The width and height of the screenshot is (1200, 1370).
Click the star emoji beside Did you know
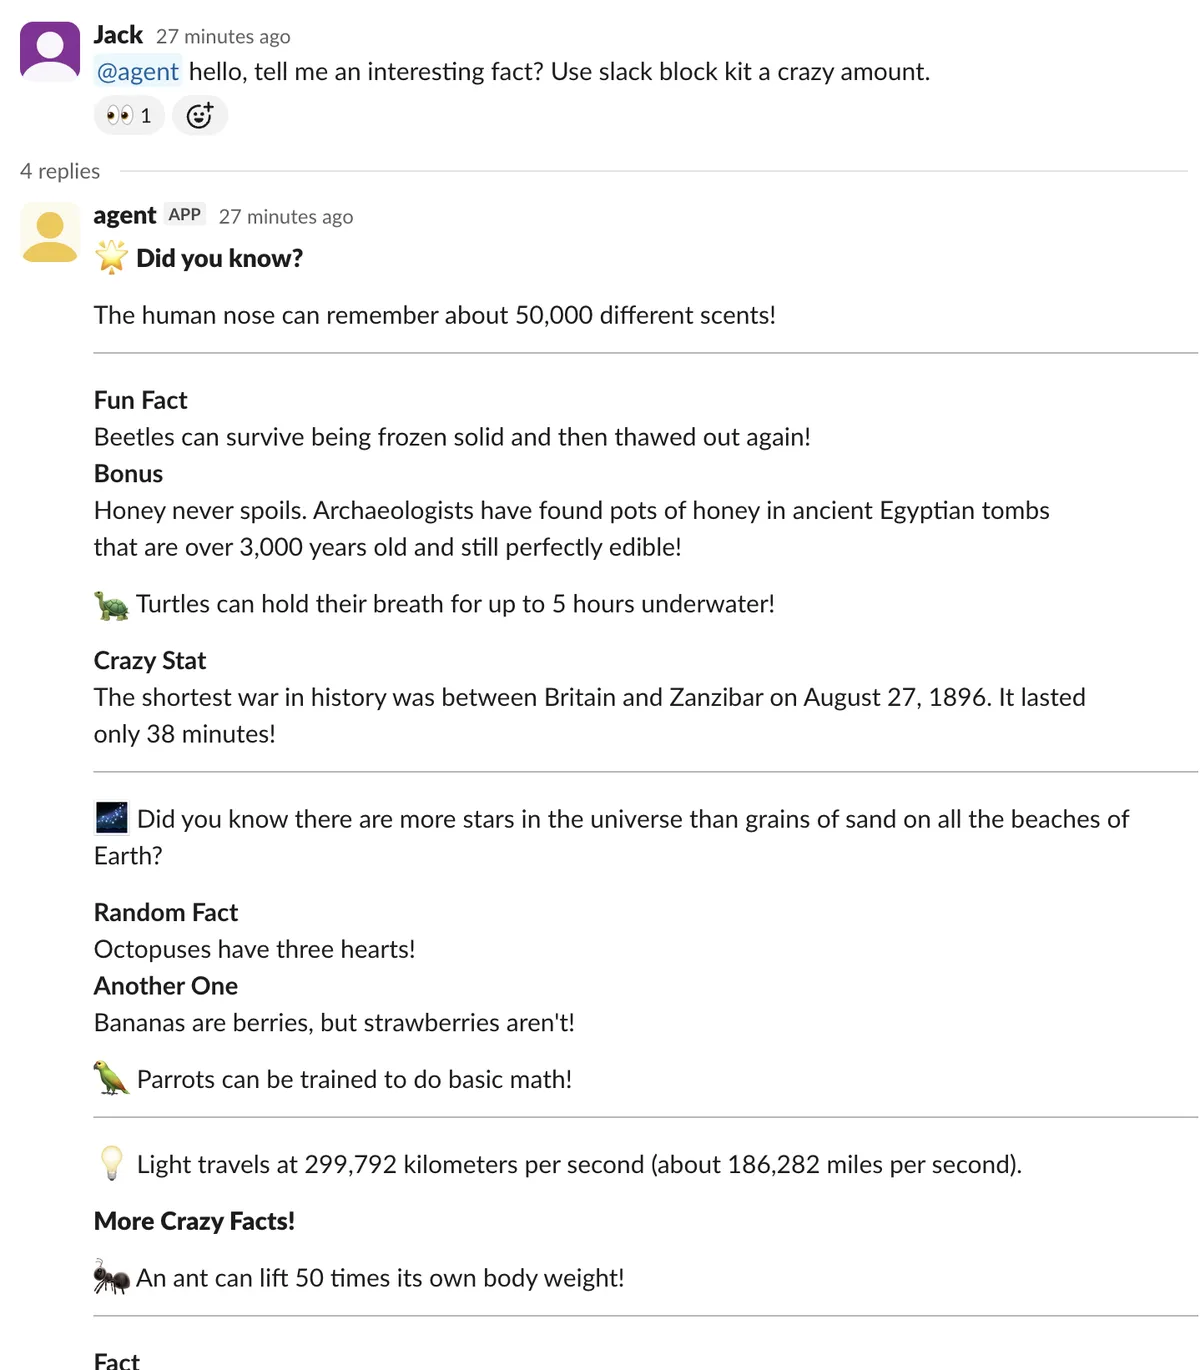pyautogui.click(x=111, y=258)
